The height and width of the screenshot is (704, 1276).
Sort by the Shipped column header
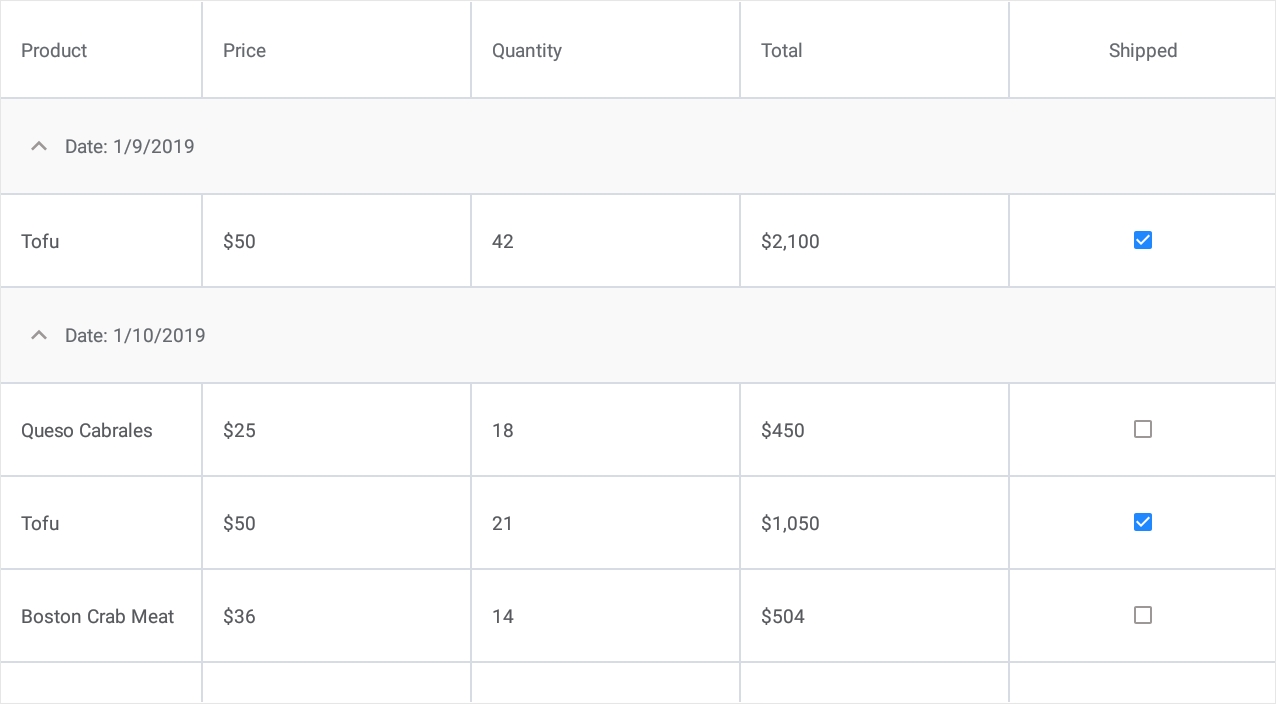(x=1143, y=50)
